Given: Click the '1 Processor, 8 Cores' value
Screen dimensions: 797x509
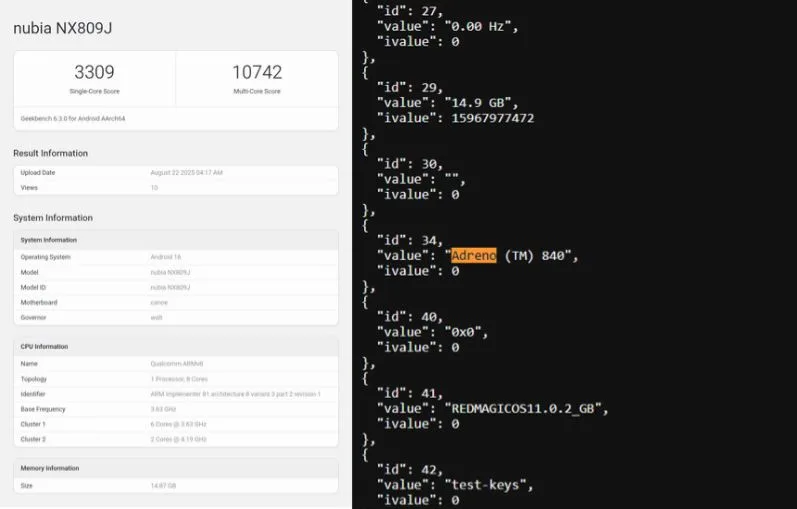Looking at the screenshot, I should tap(179, 379).
